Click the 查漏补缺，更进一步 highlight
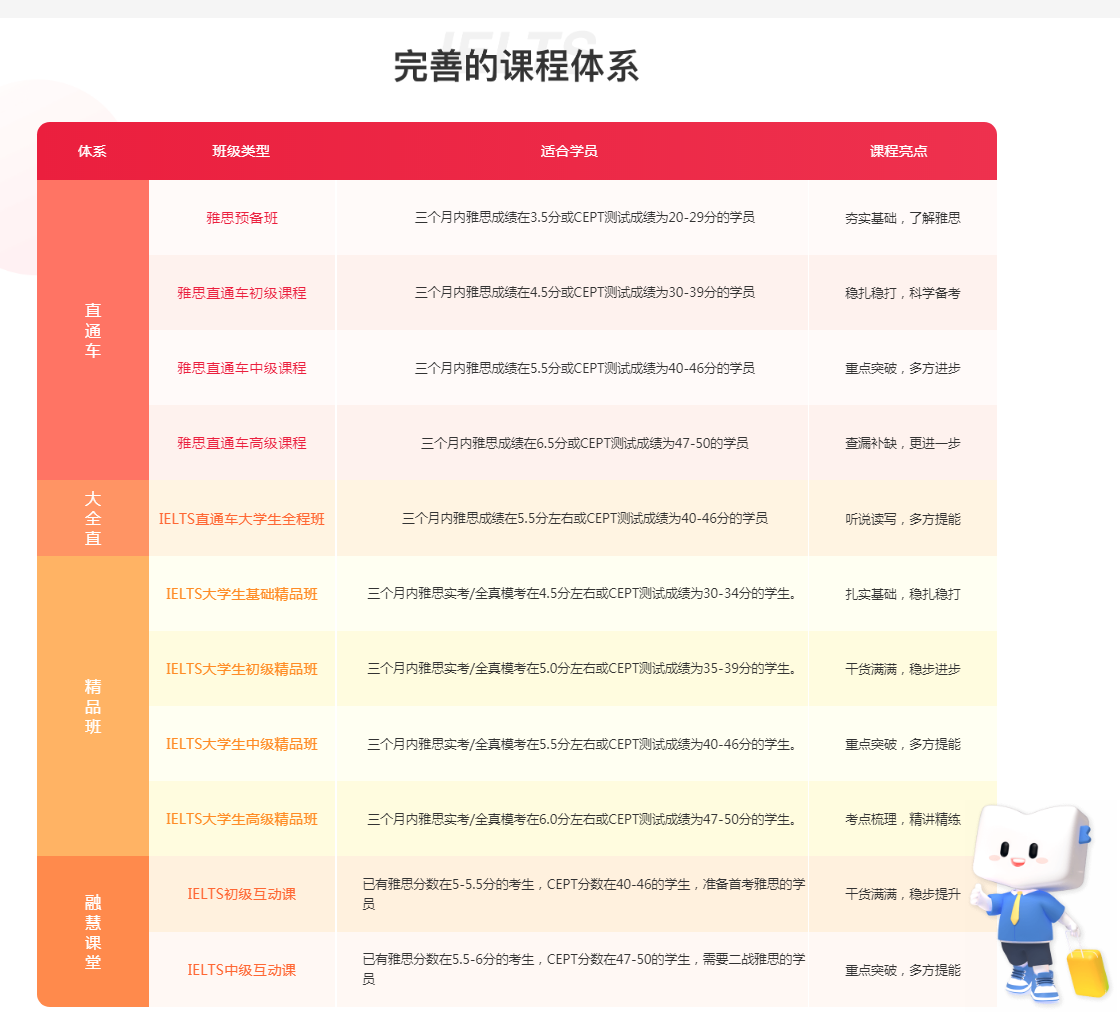 coord(903,443)
